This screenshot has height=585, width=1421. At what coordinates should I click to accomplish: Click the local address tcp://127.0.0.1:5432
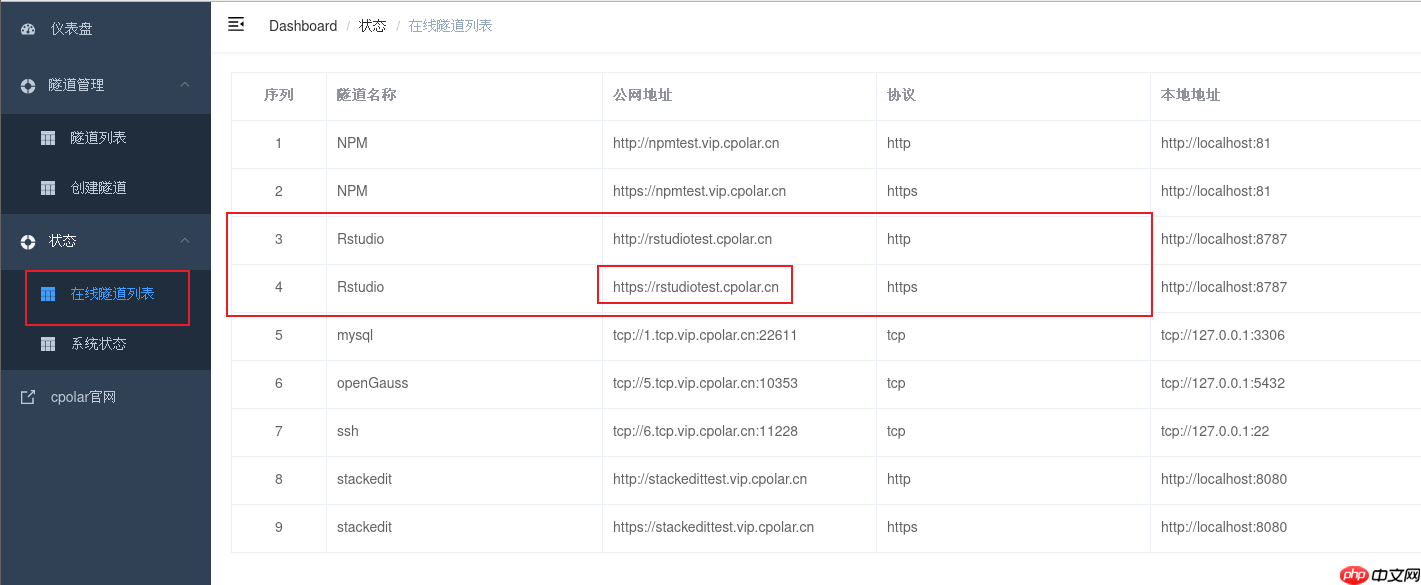[1223, 383]
